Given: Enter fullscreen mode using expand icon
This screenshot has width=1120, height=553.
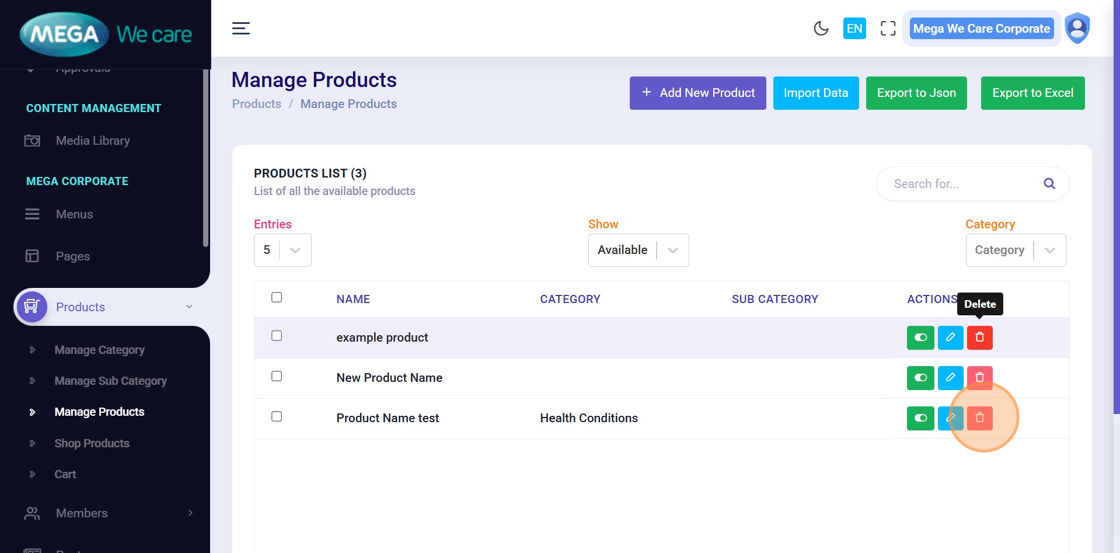Looking at the screenshot, I should 888,28.
